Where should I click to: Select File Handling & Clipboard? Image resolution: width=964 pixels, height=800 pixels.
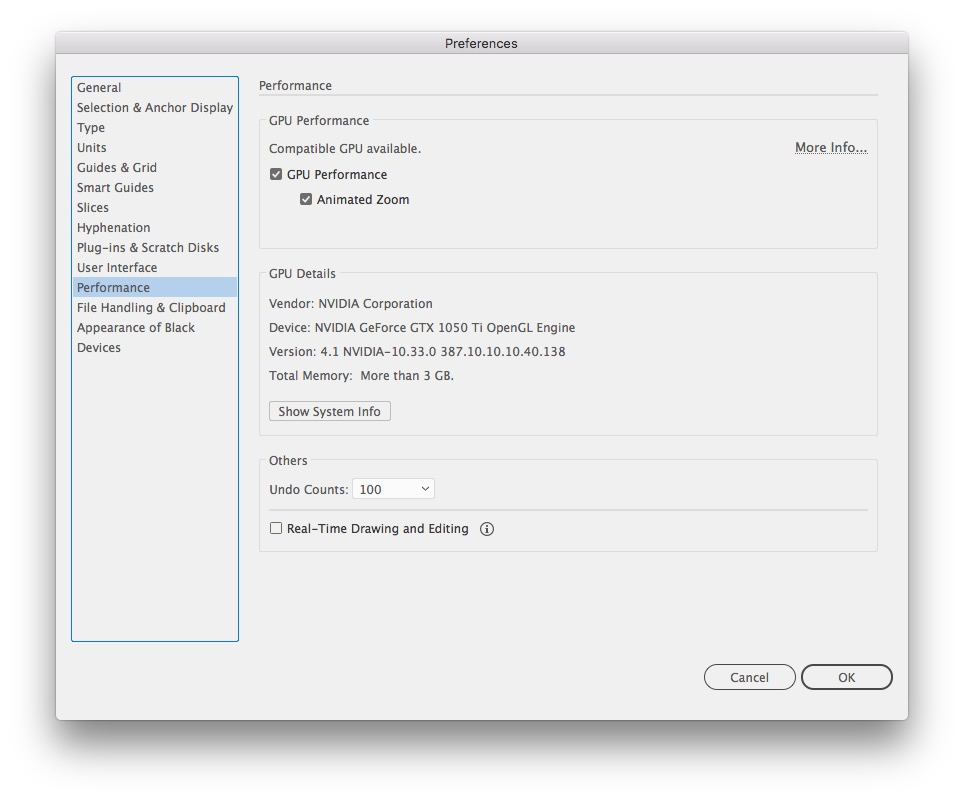(x=151, y=307)
